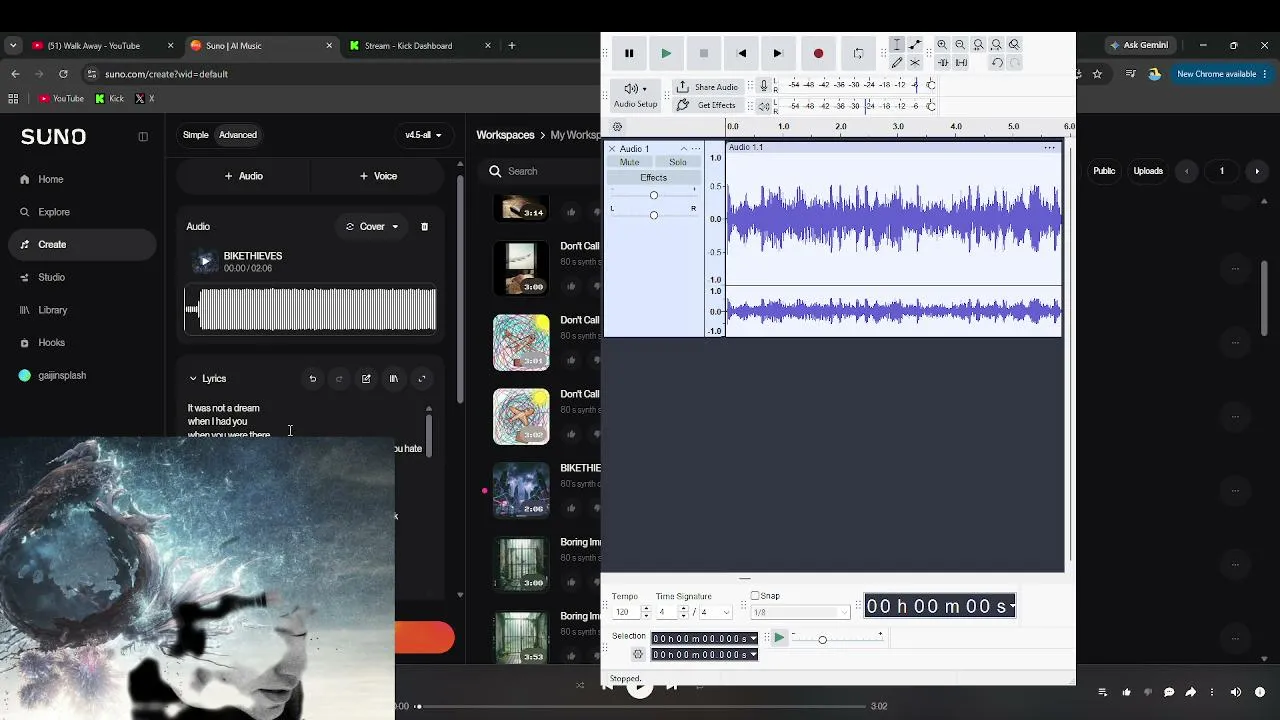The width and height of the screenshot is (1280, 720).
Task: Open timeline options gear in Audacity
Action: pyautogui.click(x=617, y=127)
